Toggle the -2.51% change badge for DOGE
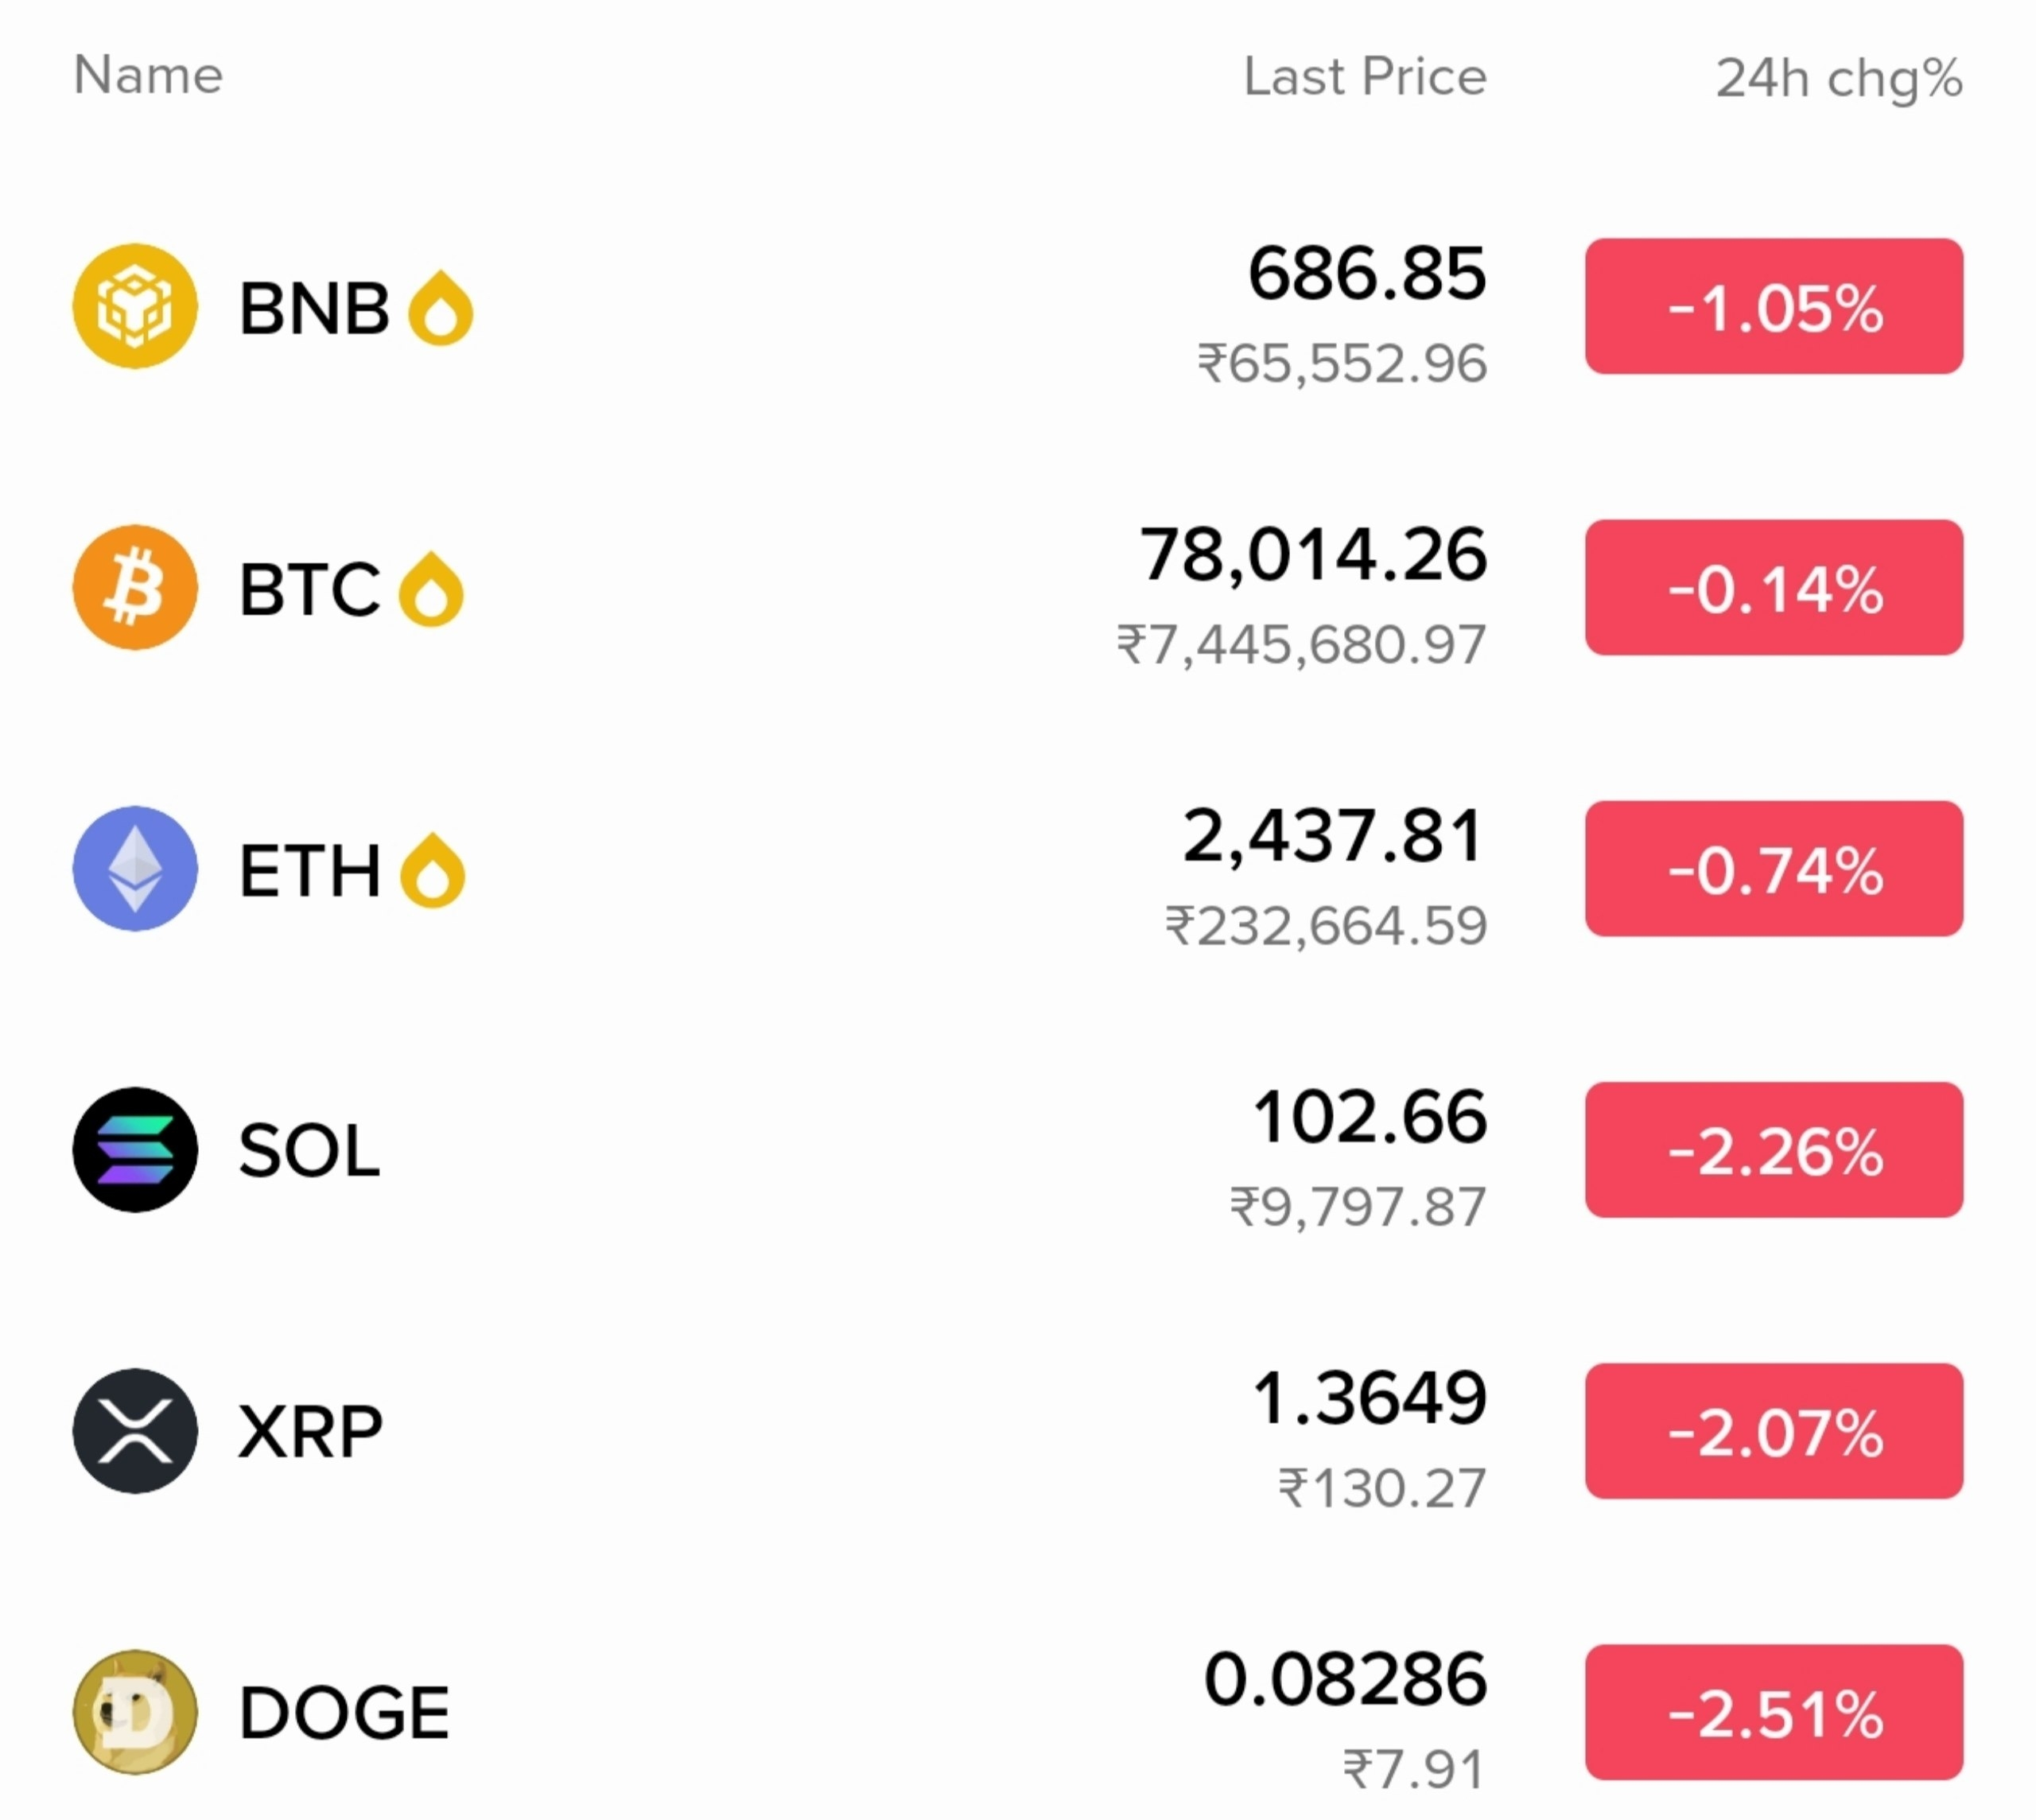This screenshot has height=1820, width=2036. [x=1774, y=1711]
